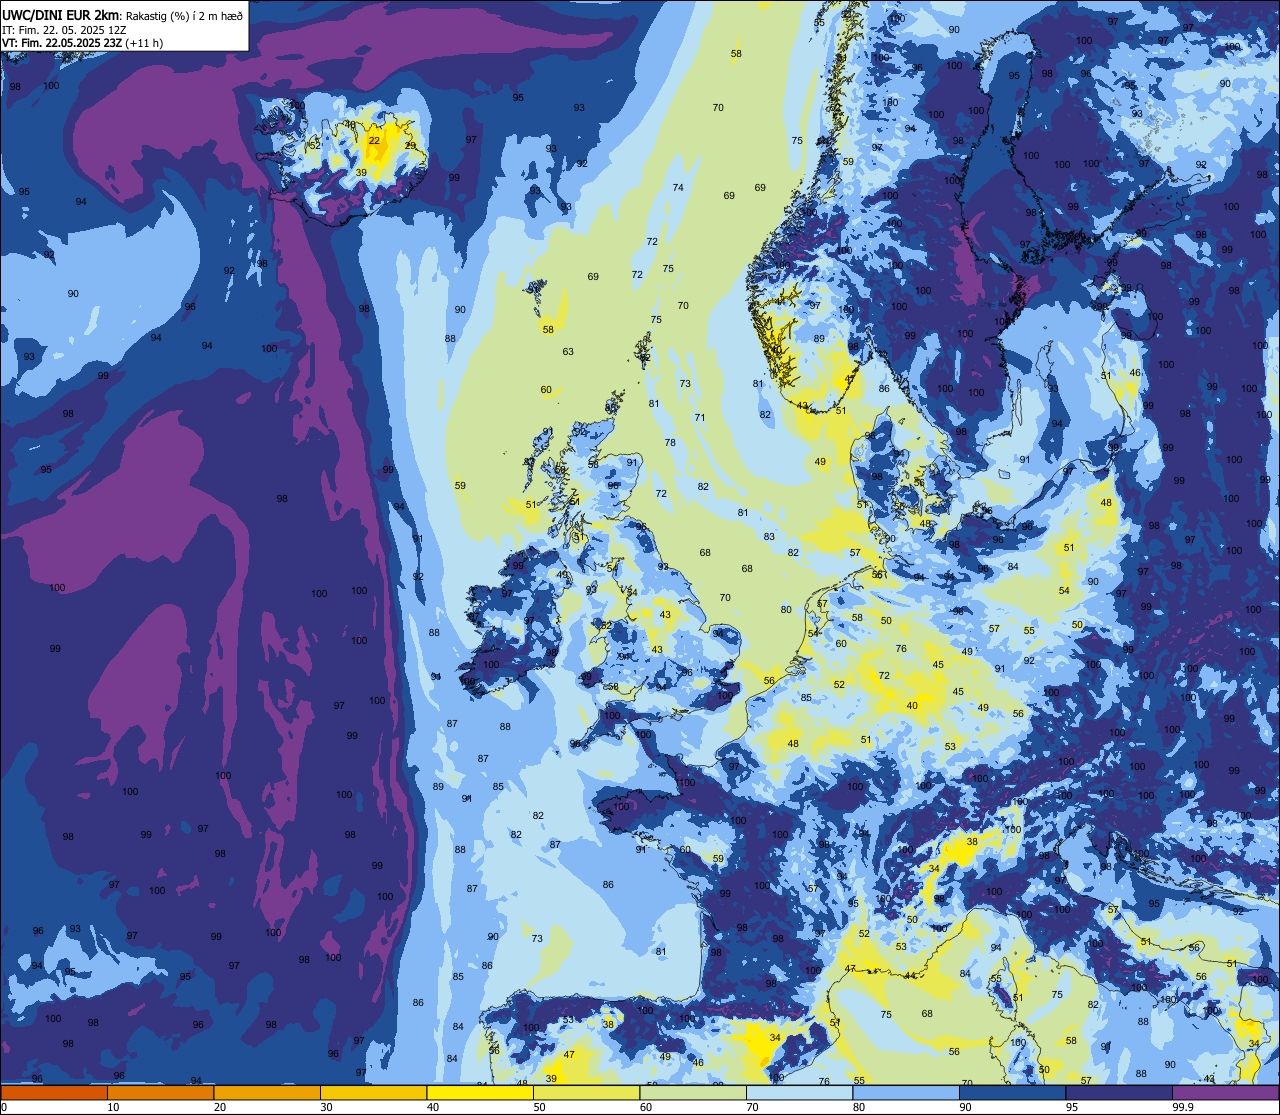Click the bright yellow 40–50 legend swatch
The width and height of the screenshot is (1280, 1115).
(480, 1092)
